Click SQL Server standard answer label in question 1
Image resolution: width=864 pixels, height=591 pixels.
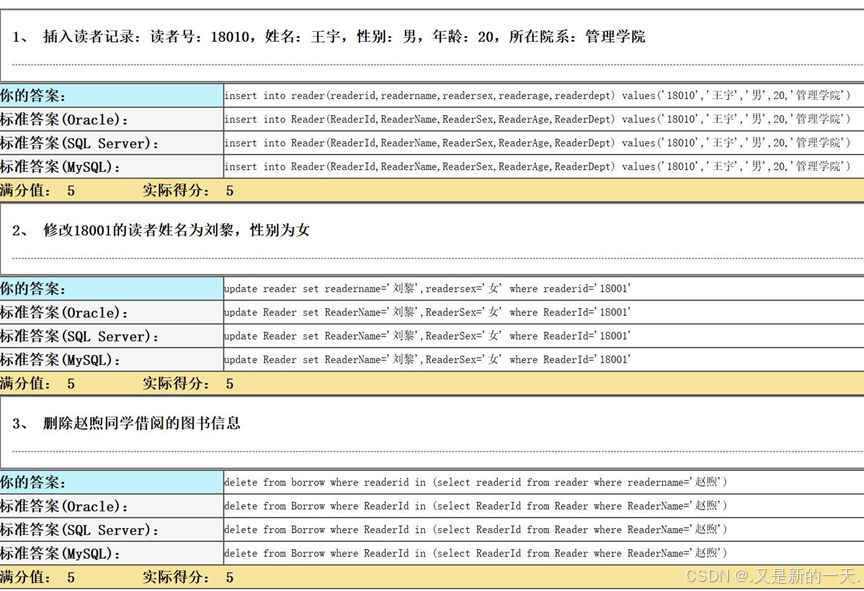[80, 143]
